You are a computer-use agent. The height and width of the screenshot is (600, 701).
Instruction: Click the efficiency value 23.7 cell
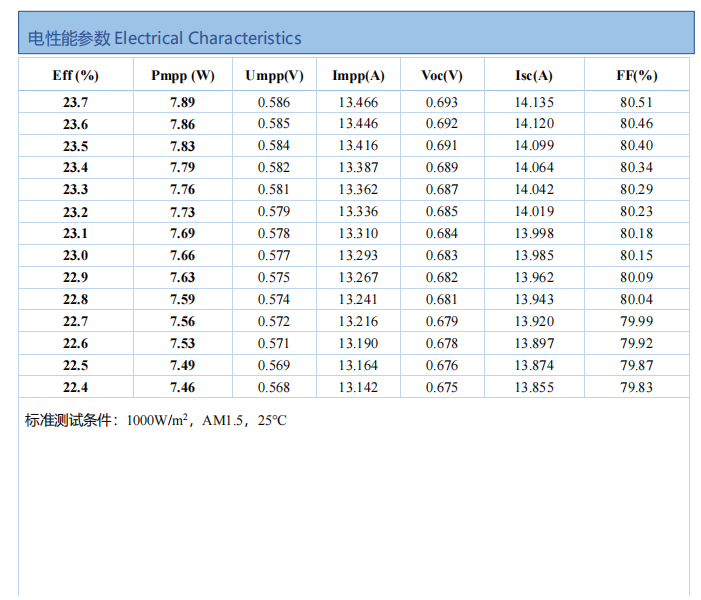[75, 102]
